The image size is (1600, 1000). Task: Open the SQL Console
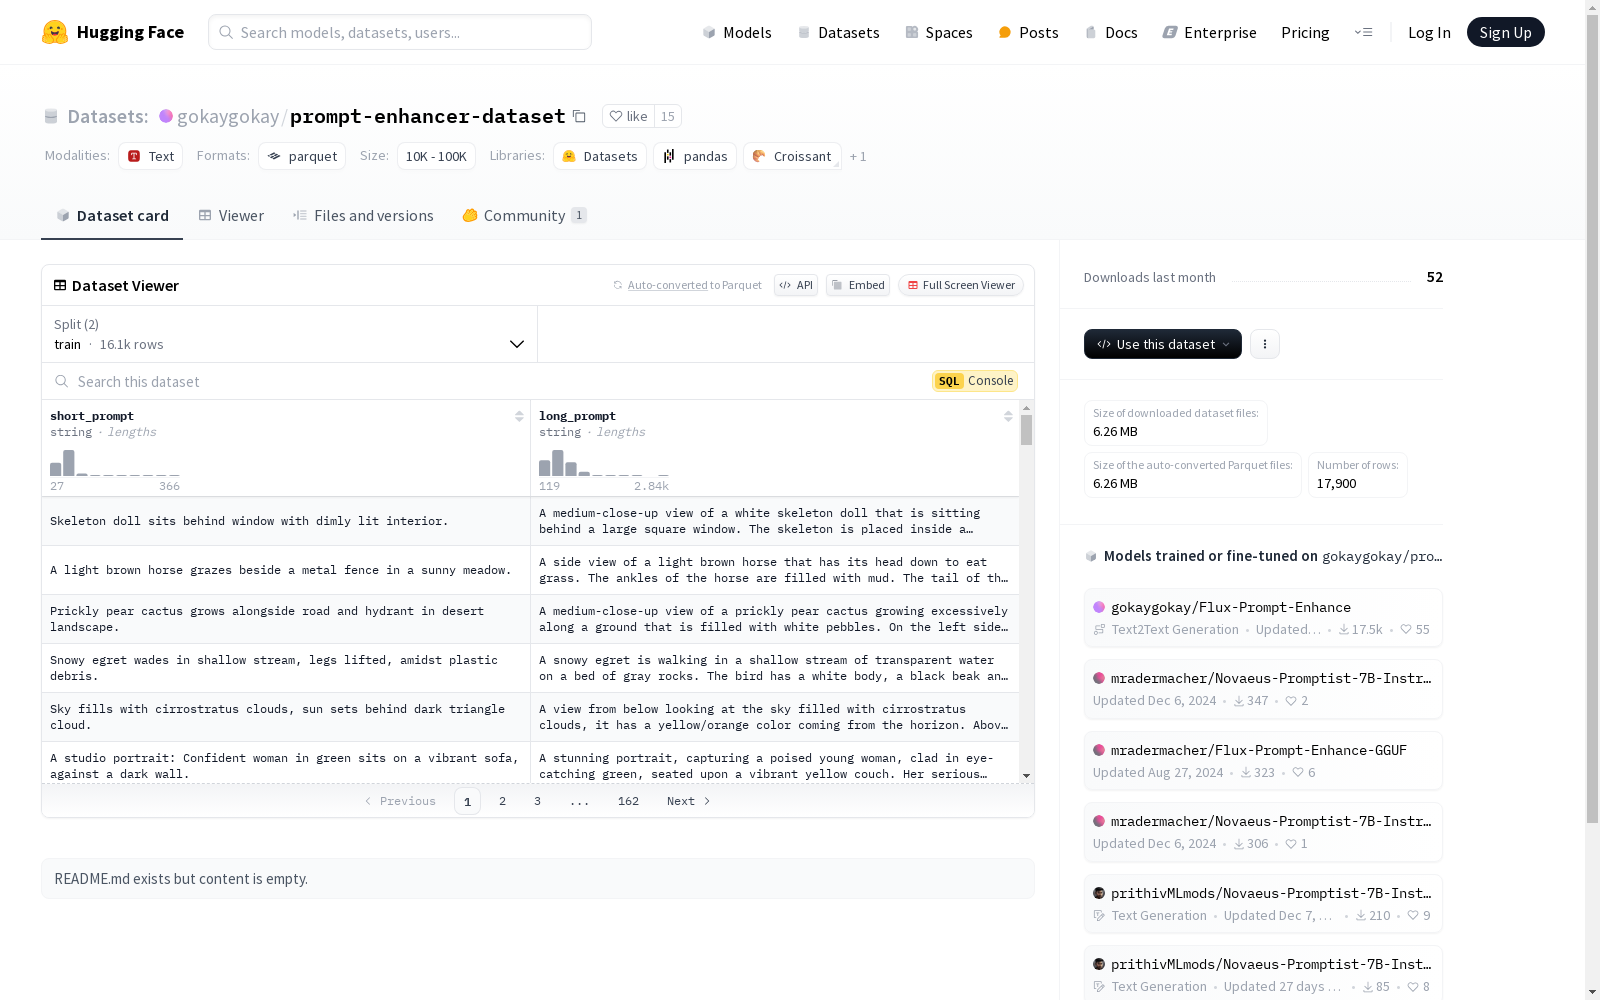pyautogui.click(x=975, y=381)
